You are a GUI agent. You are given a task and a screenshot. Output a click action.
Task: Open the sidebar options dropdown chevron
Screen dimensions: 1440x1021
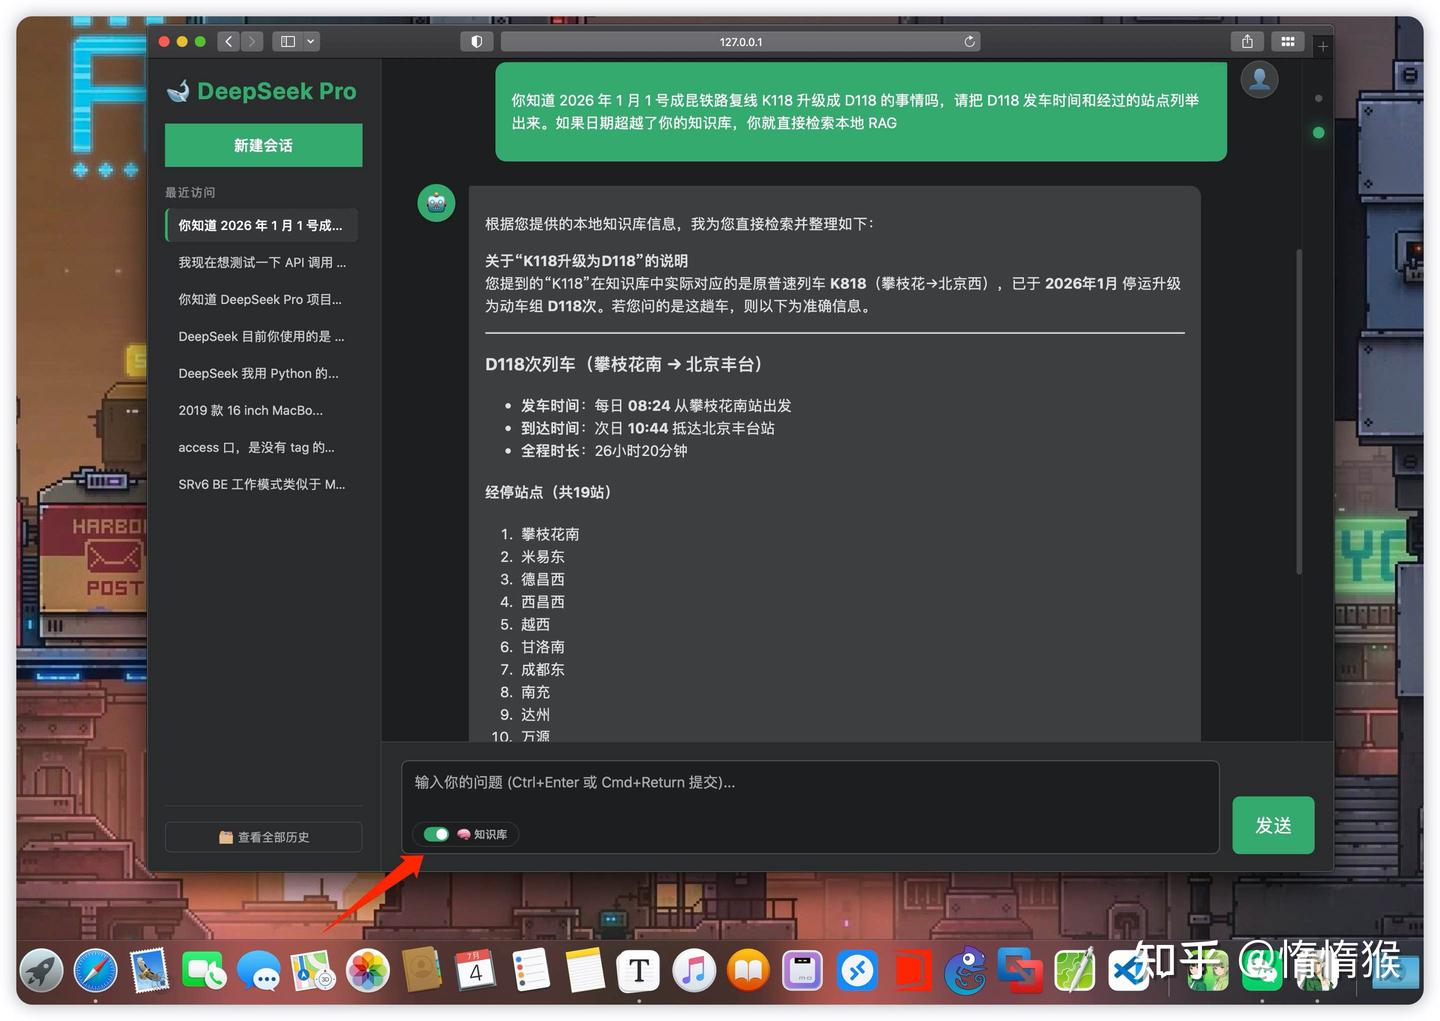point(311,41)
